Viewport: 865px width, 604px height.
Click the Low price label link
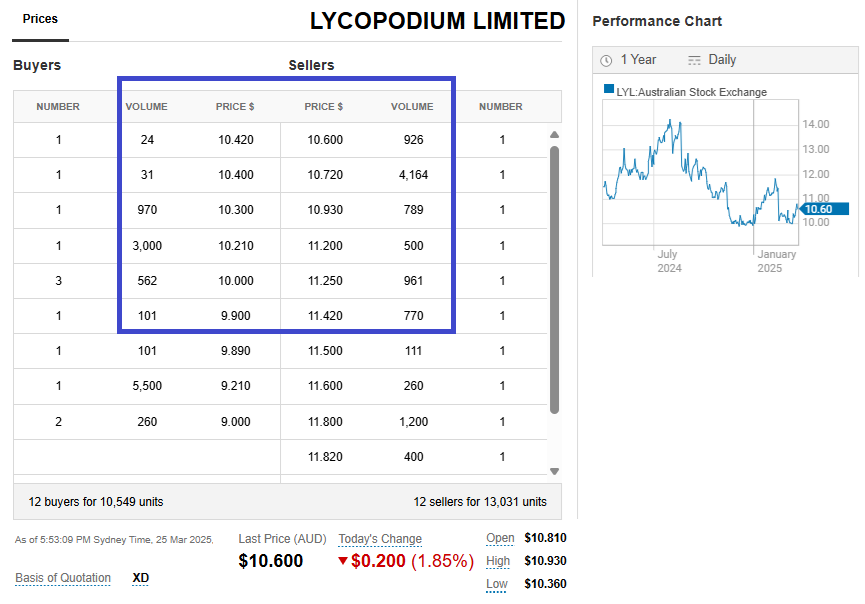[497, 584]
